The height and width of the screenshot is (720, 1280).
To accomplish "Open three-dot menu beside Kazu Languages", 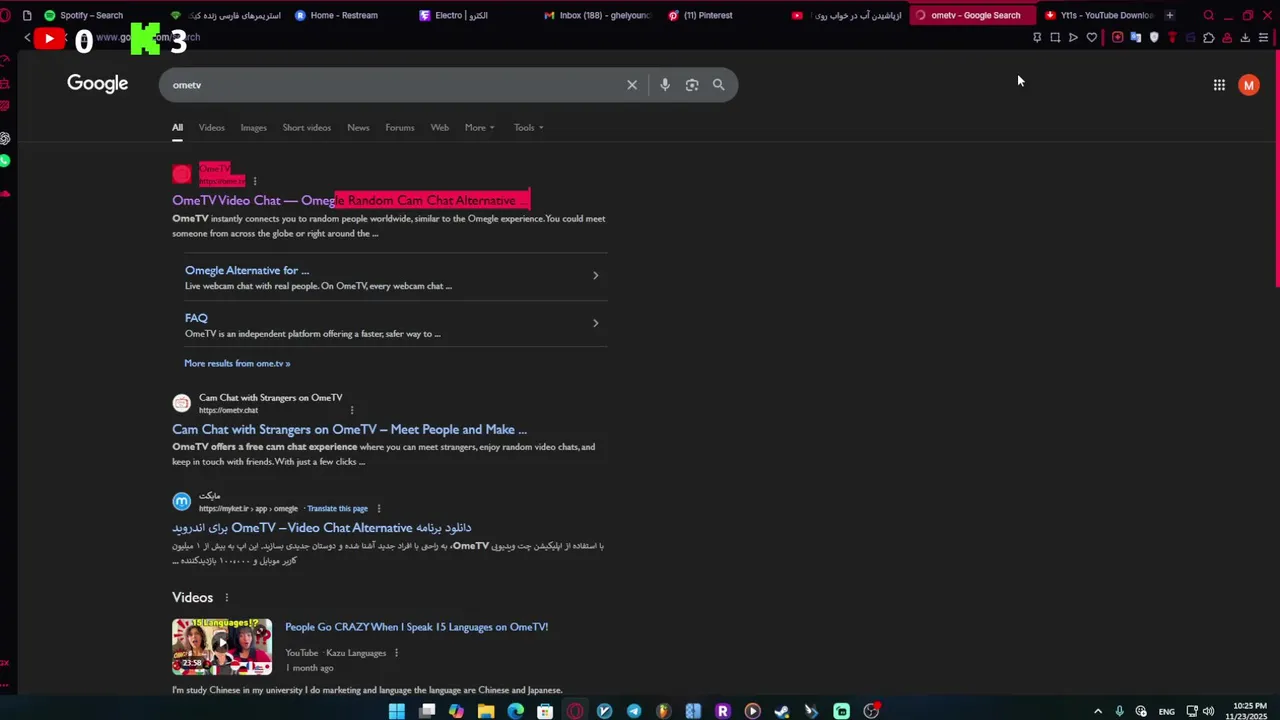I will [x=396, y=653].
